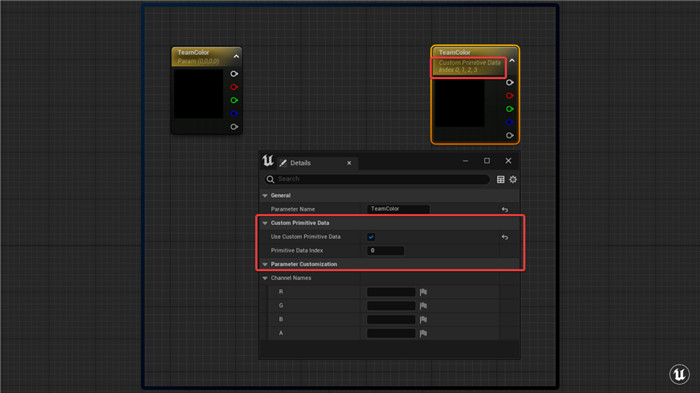This screenshot has height=393, width=700.
Task: Click the red output pin on left TeamColor node
Action: (234, 87)
